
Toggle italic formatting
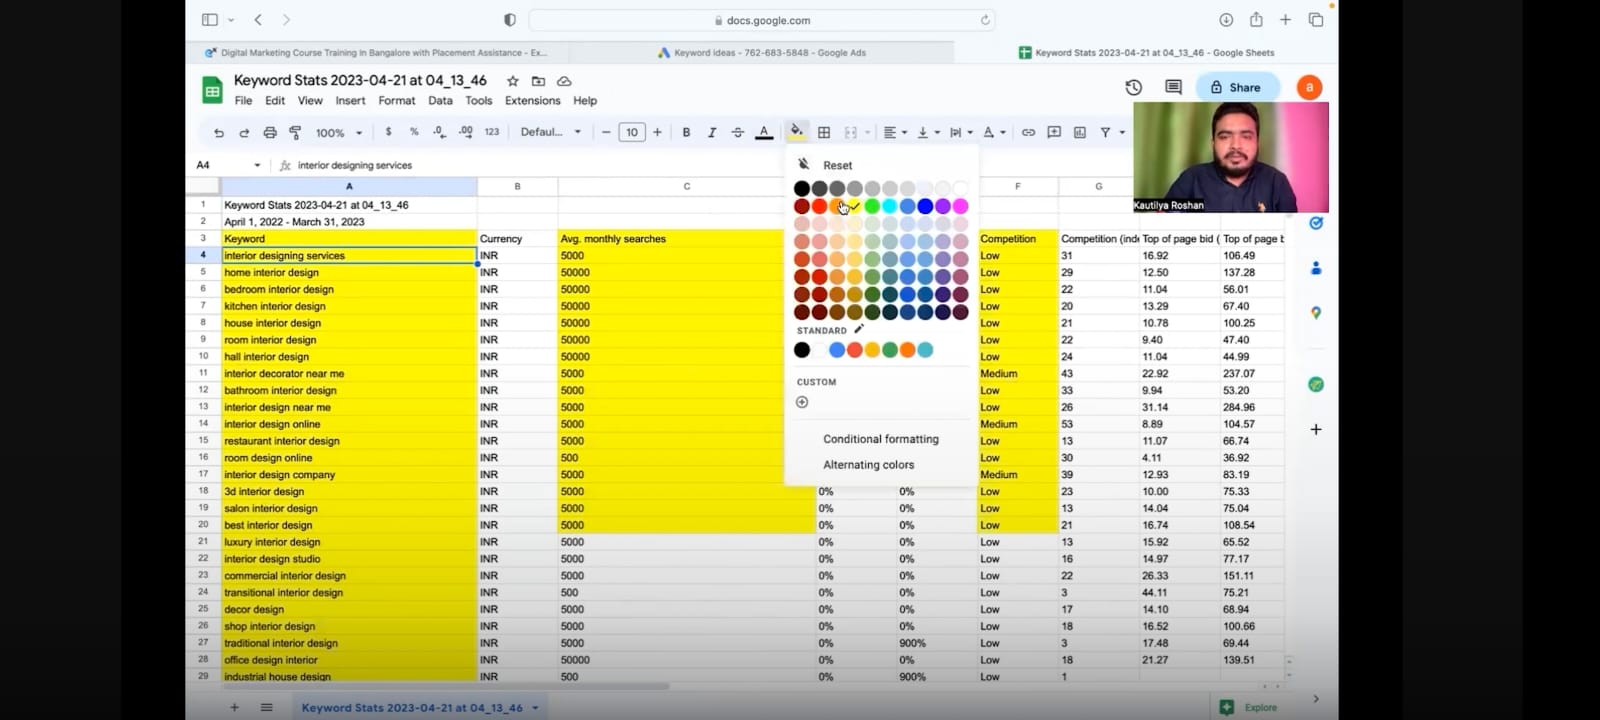point(712,132)
